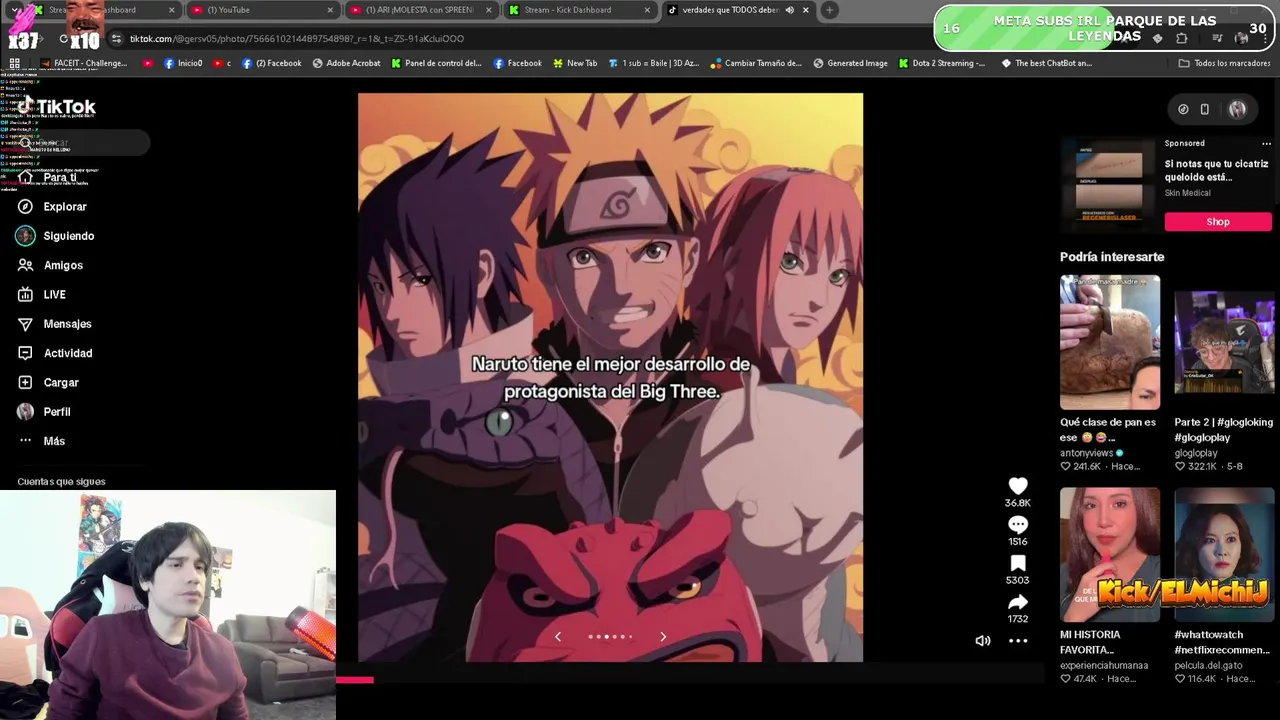Open the 'Parte 2 | #glogloking' video thumbnail
Viewport: 1280px width, 720px height.
(1224, 342)
